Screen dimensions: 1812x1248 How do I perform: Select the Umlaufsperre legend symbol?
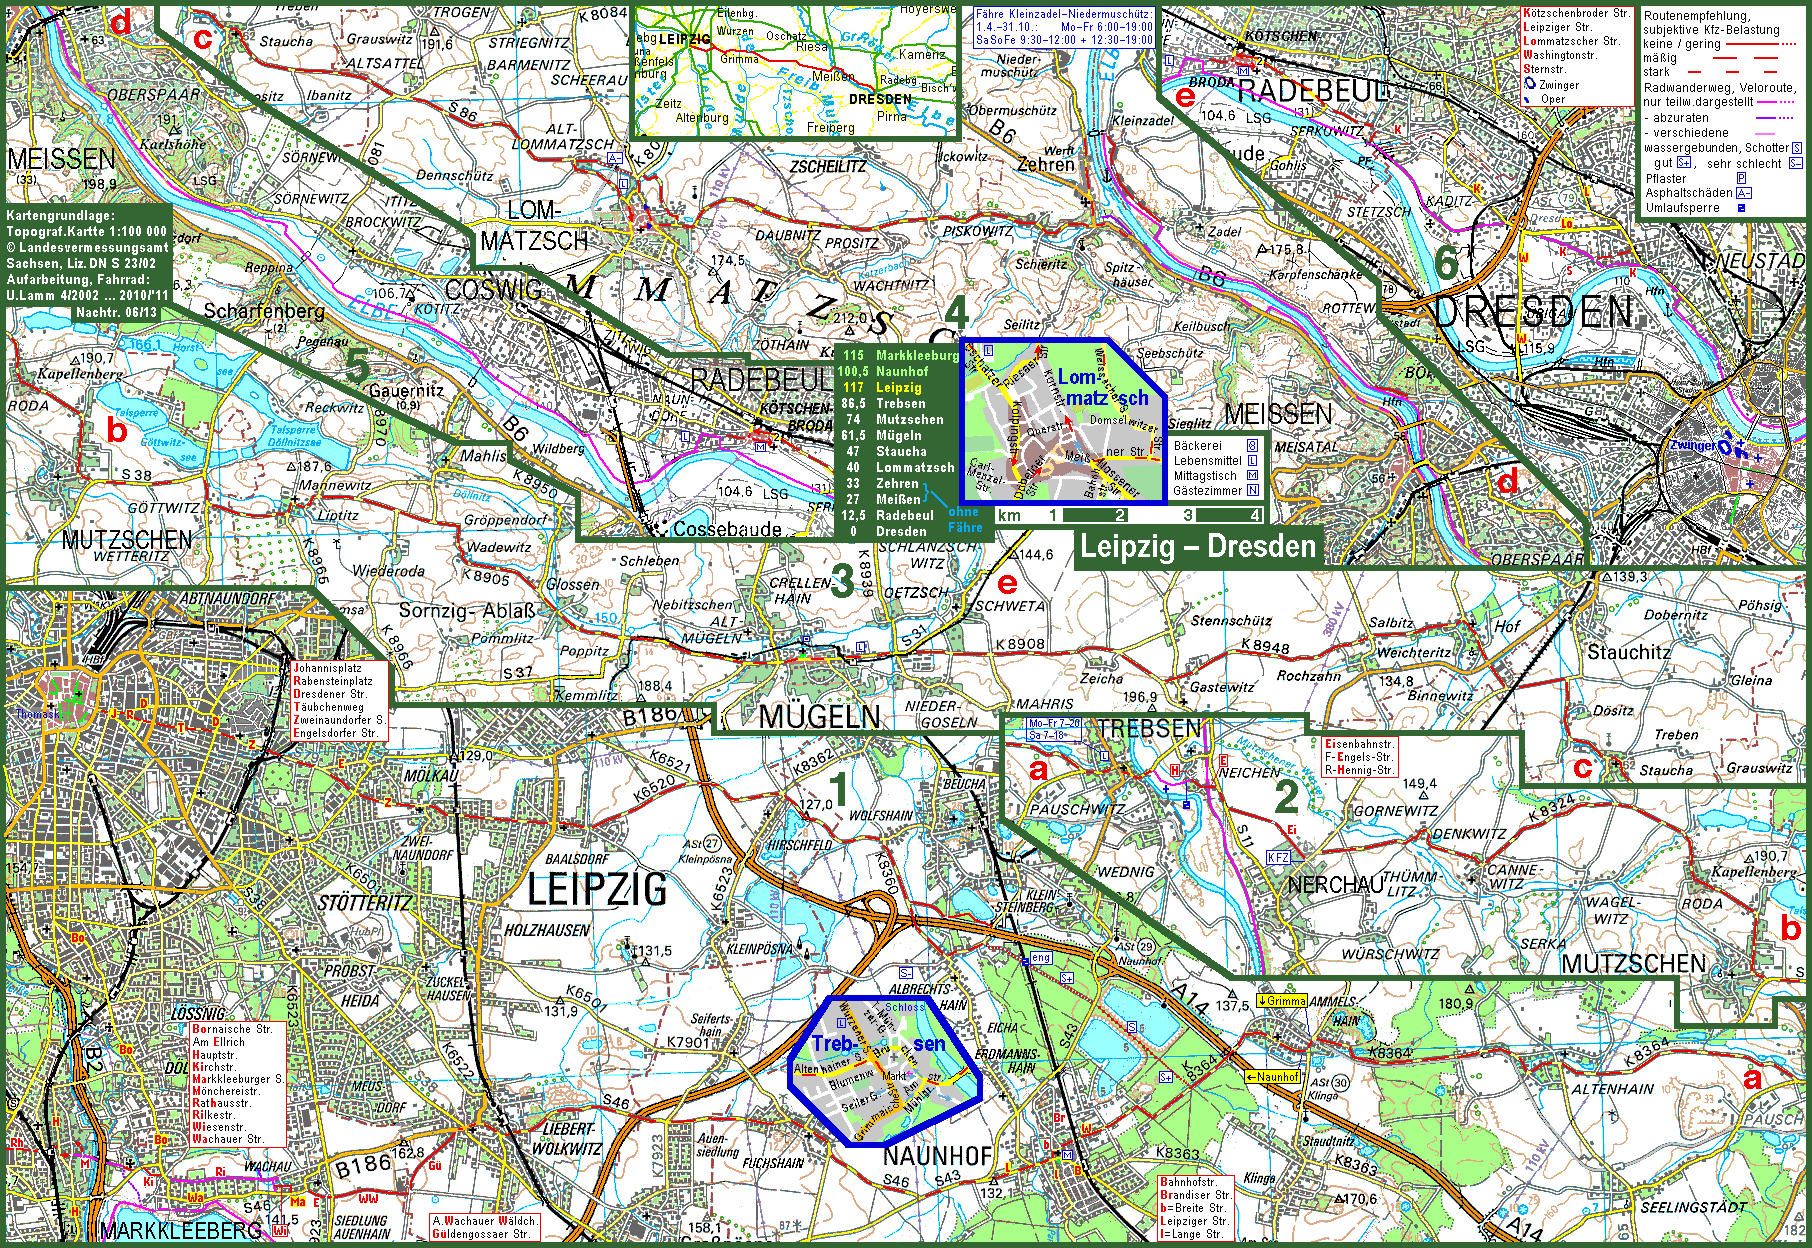(1741, 208)
